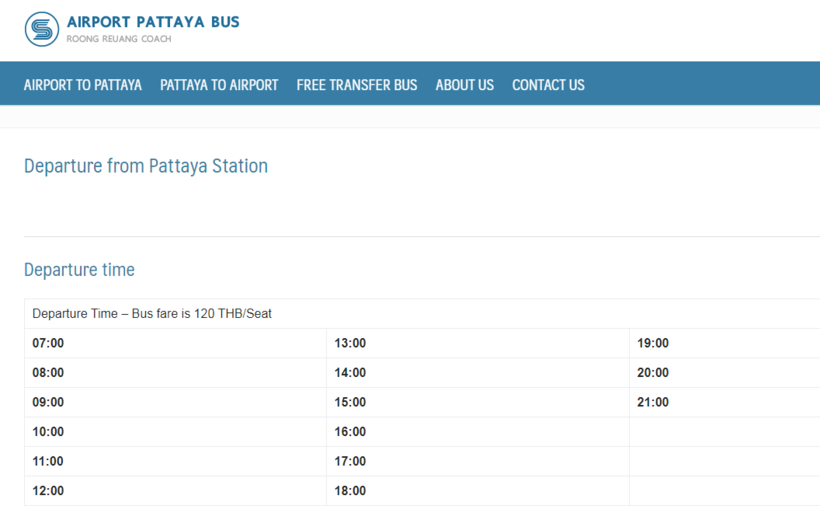Image resolution: width=820 pixels, height=506 pixels.
Task: Select the 19:00 departure time cell
Action: click(653, 343)
